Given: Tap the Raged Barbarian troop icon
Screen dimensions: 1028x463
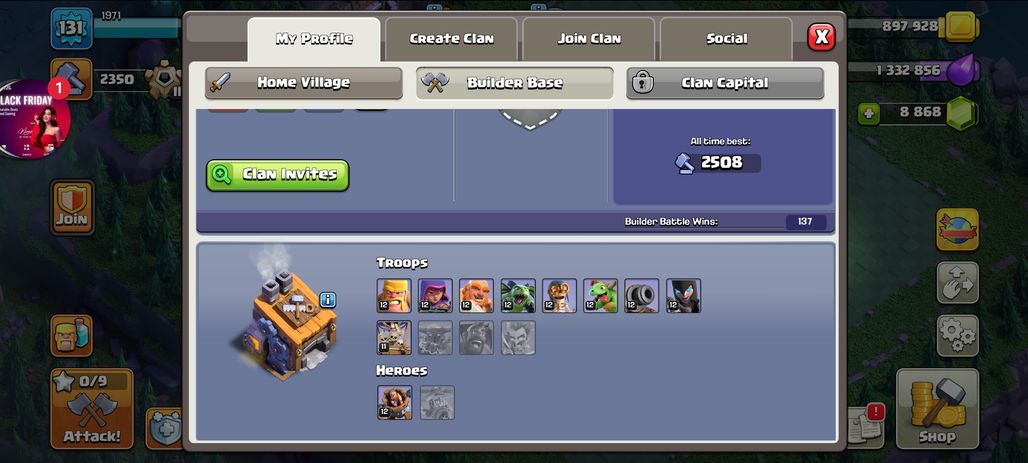Looking at the screenshot, I should coord(394,295).
